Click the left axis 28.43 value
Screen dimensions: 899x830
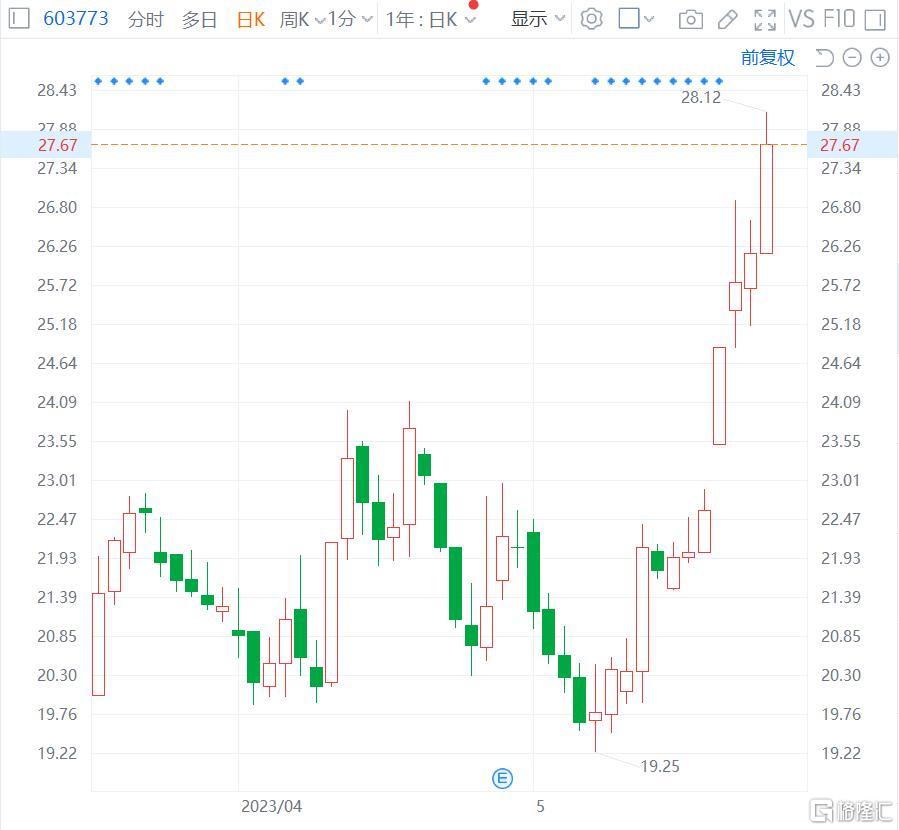[x=57, y=90]
